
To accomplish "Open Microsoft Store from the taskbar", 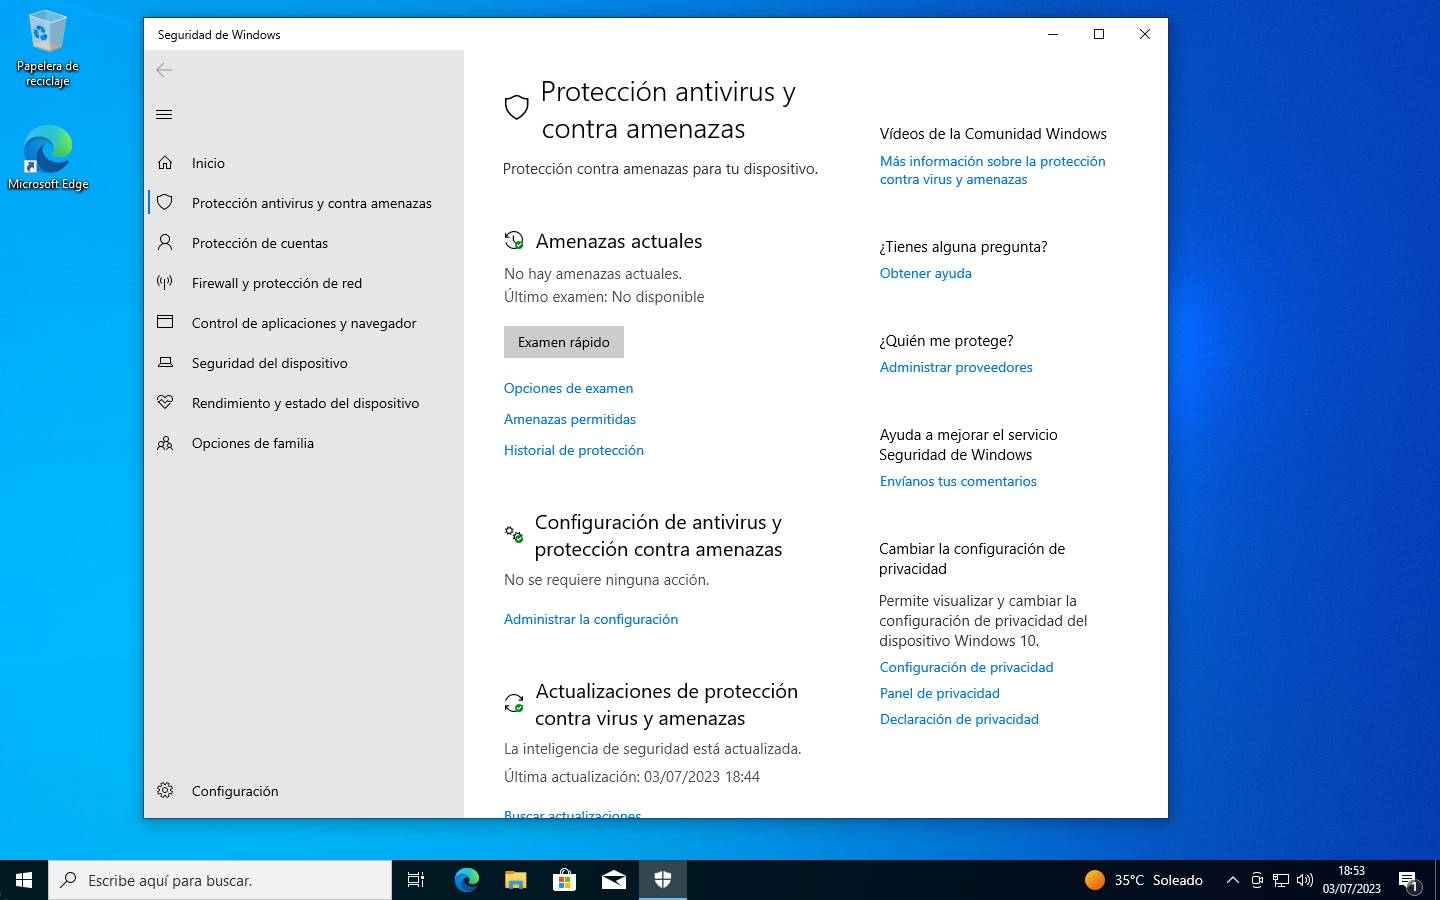I will (564, 880).
